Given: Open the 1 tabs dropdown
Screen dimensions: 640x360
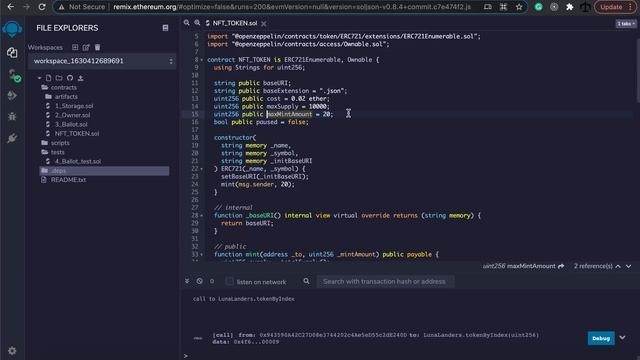Looking at the screenshot, I should point(626,24).
